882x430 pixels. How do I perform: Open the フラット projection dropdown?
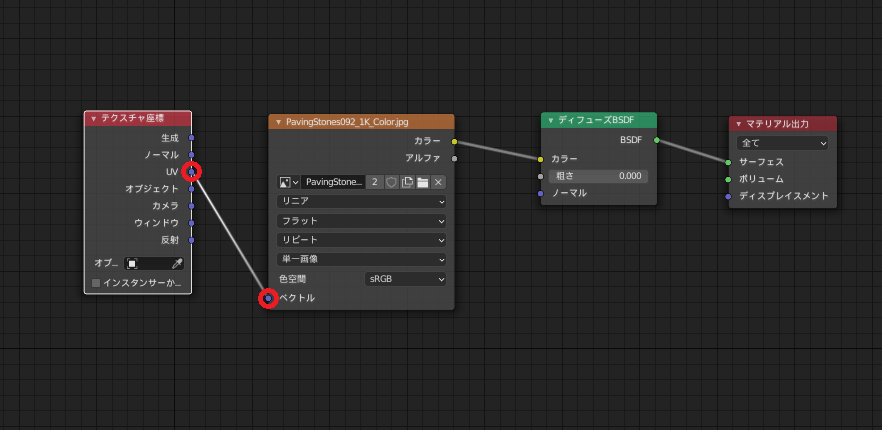[x=361, y=221]
